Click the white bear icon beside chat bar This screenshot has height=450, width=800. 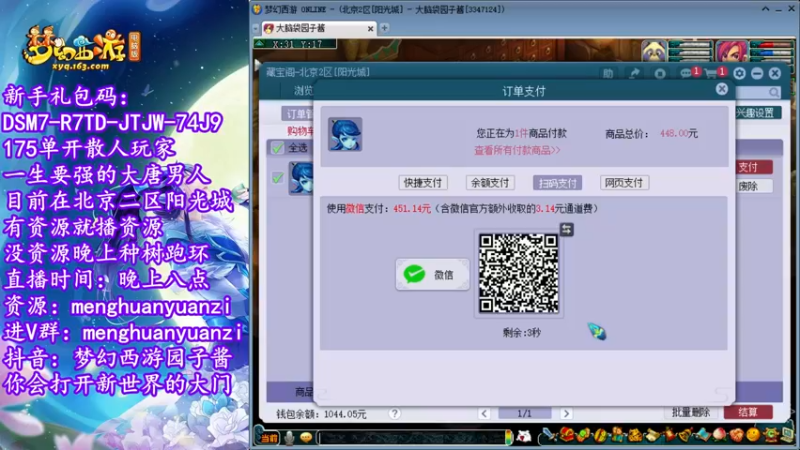click(x=524, y=436)
